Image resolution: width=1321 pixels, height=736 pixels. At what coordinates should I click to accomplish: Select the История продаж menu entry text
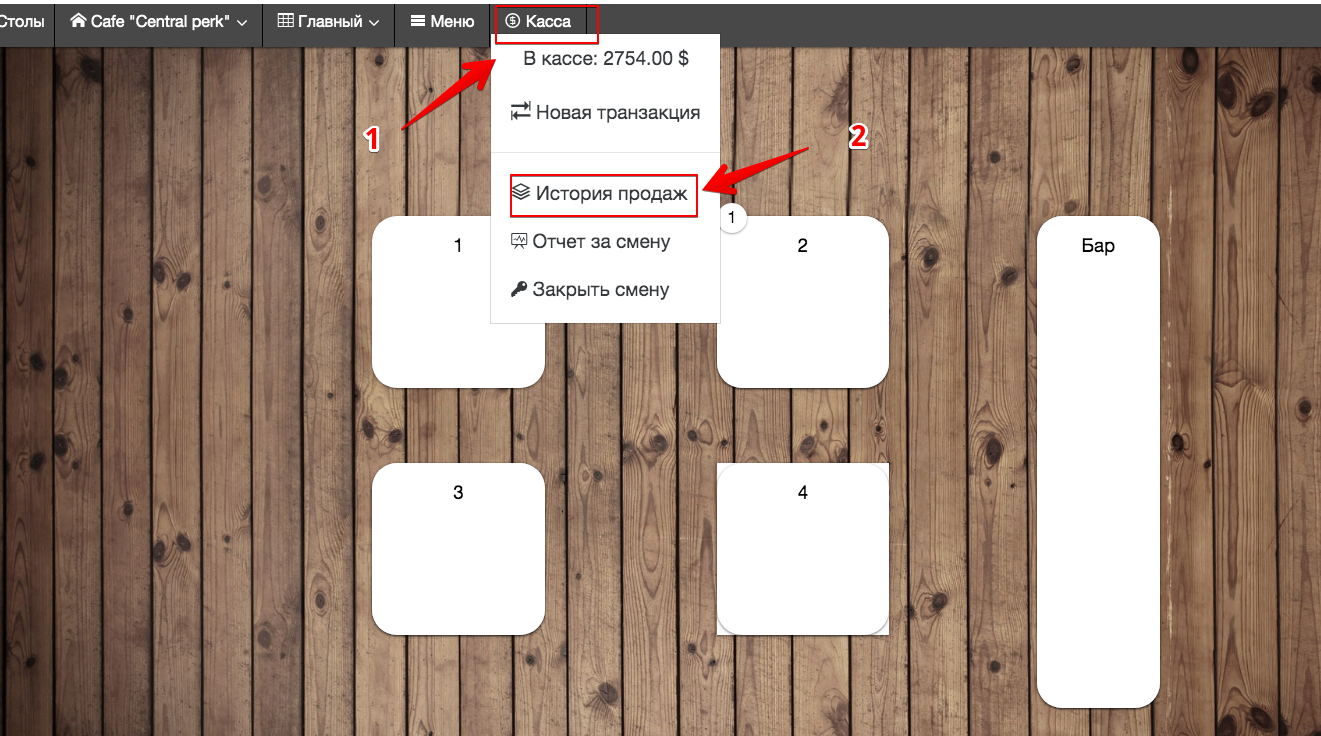611,193
